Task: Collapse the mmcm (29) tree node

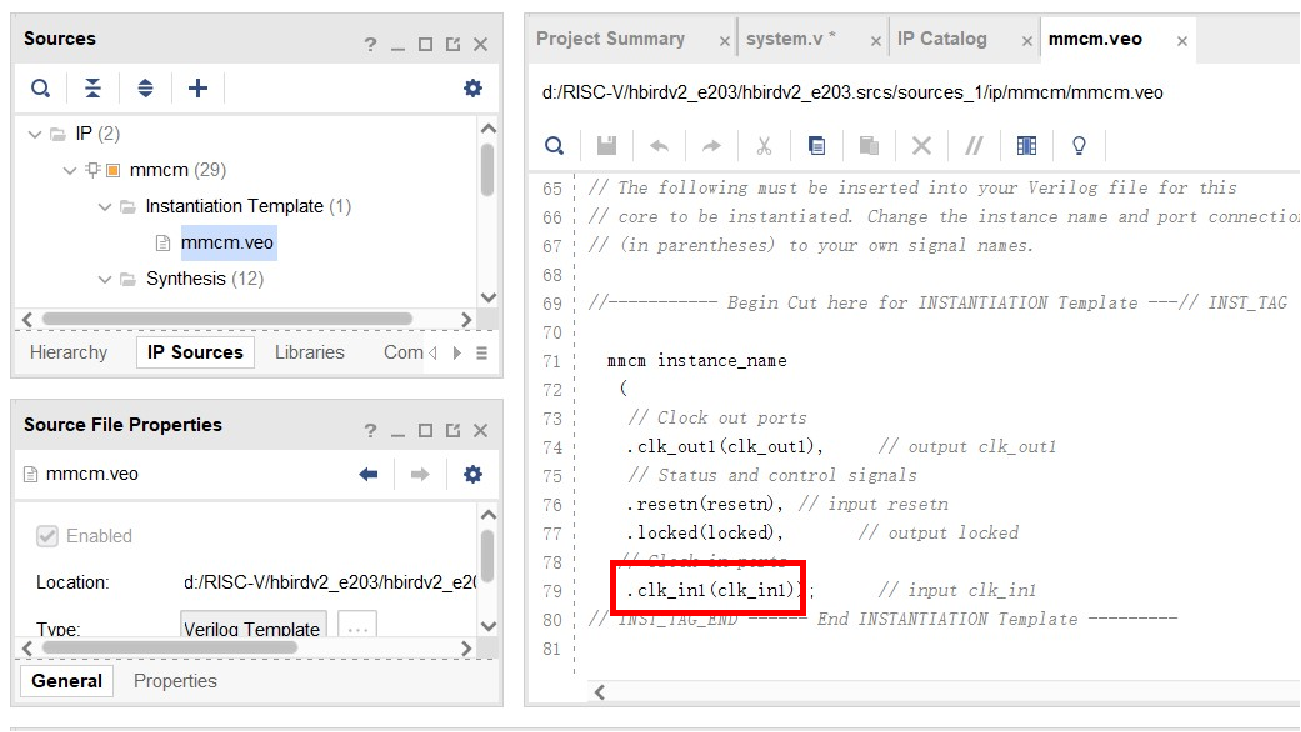Action: 69,170
